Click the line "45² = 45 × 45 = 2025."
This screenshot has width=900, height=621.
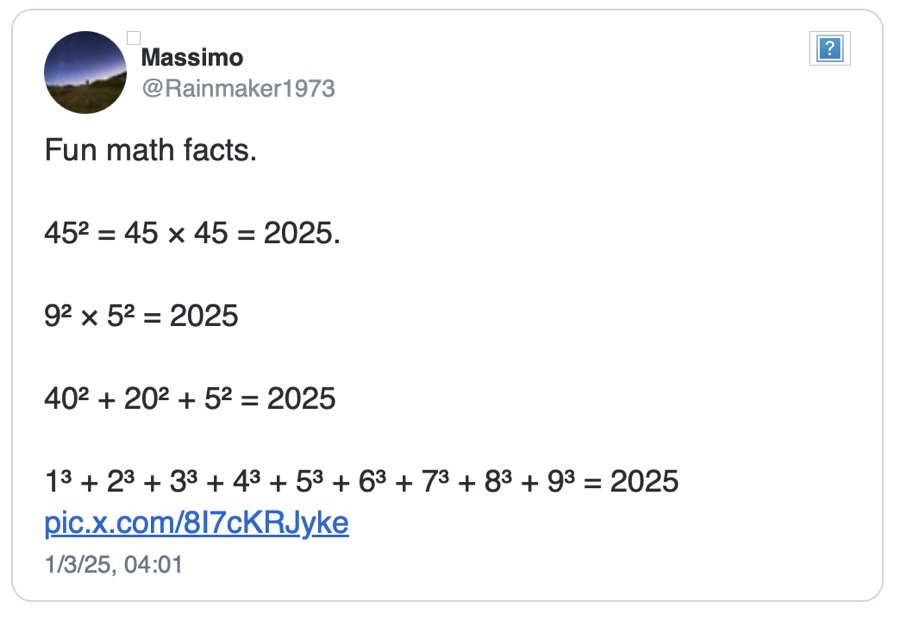coord(193,234)
